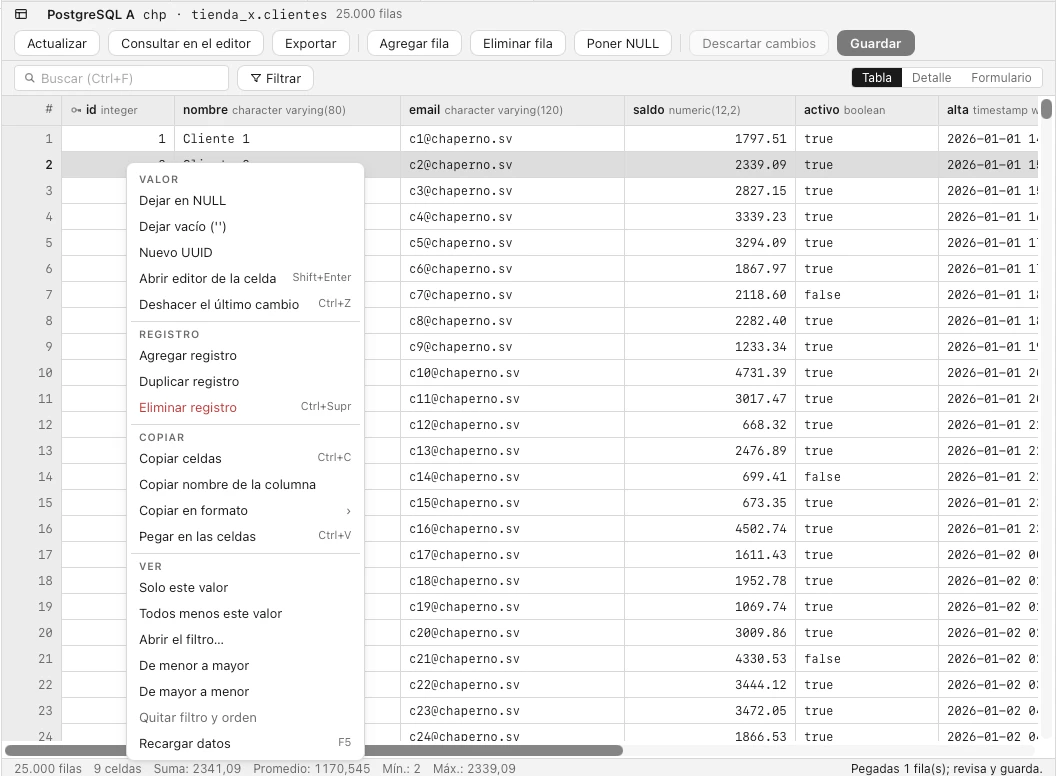Screen dimensions: 1056x776
Task: Select Deshacer el último cambio
Action: click(x=245, y=304)
